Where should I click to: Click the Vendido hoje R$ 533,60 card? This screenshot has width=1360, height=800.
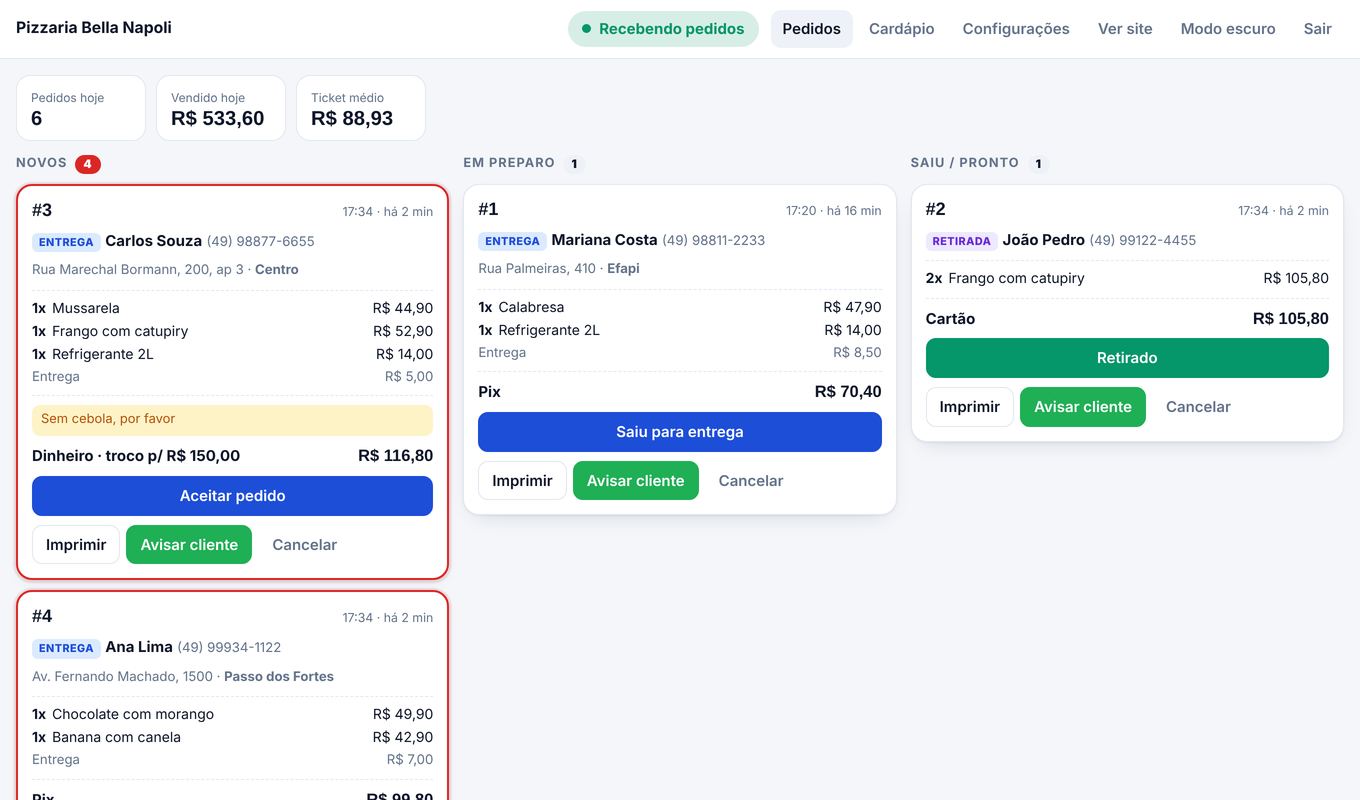coord(221,108)
